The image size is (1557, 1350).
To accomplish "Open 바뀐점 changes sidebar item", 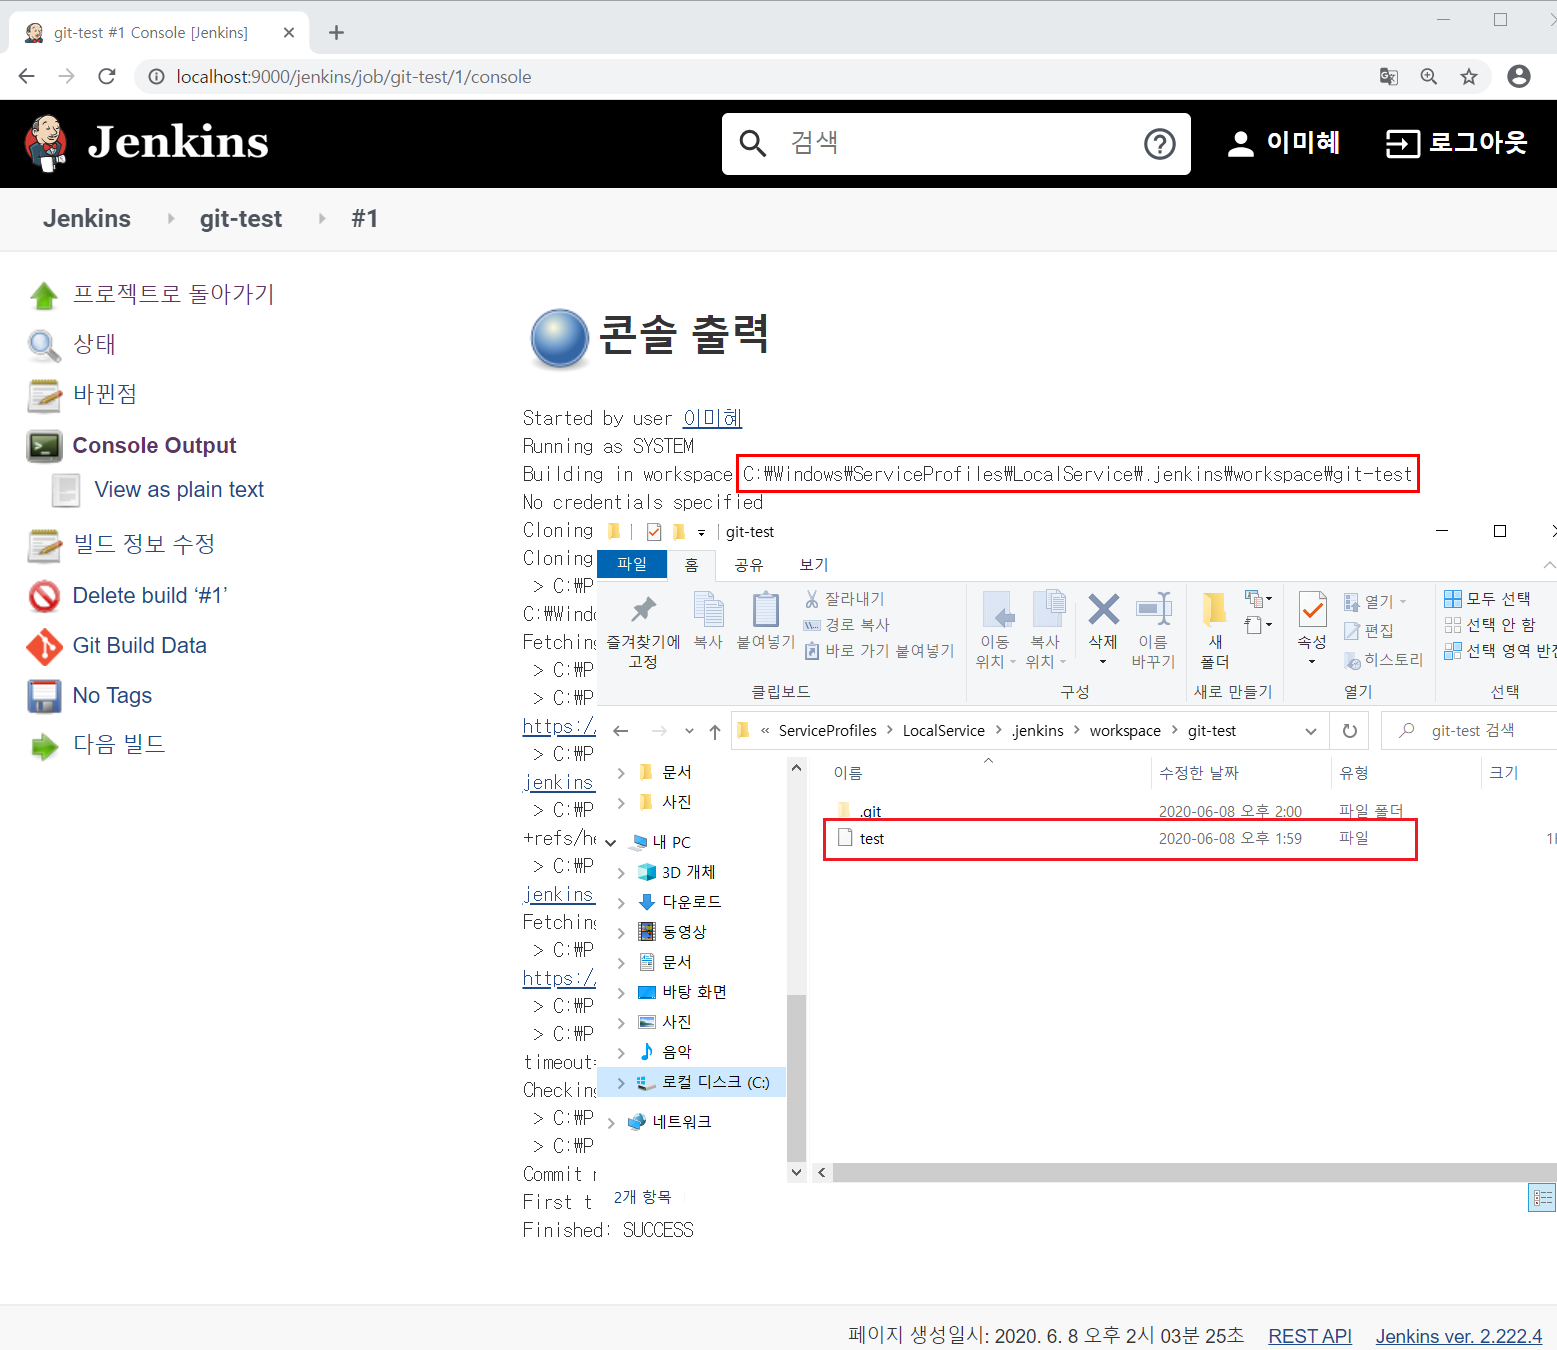I will click(105, 394).
